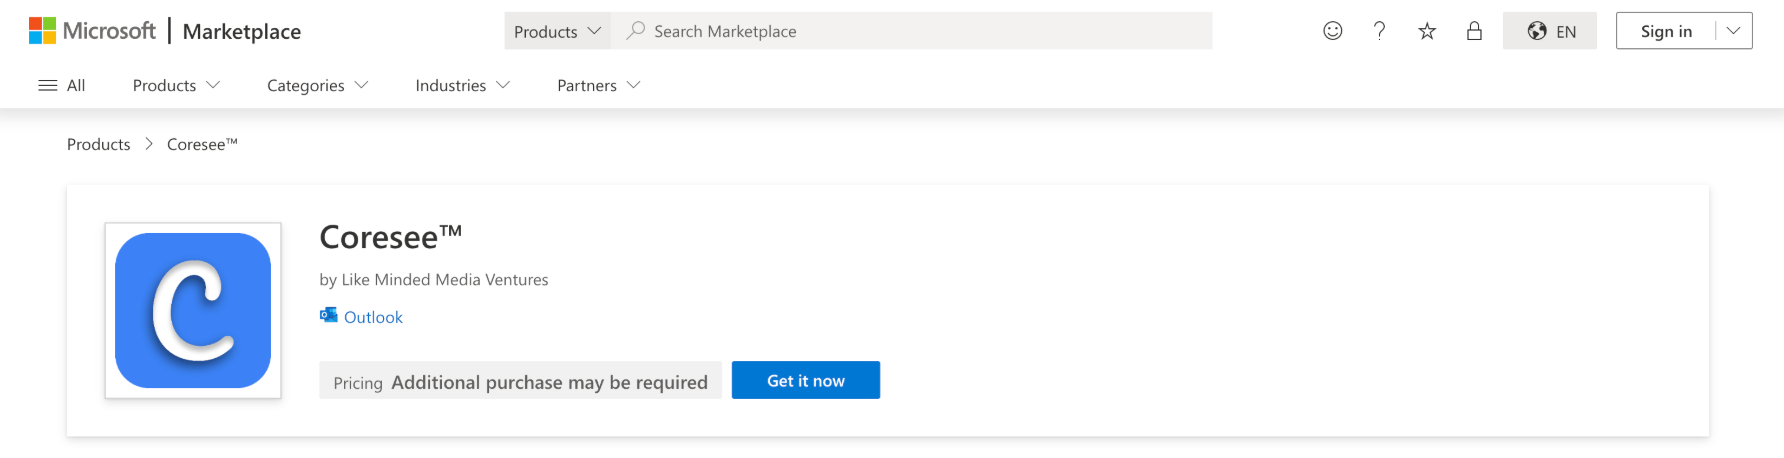This screenshot has width=1784, height=458.
Task: Open the help question mark icon
Action: click(x=1380, y=31)
